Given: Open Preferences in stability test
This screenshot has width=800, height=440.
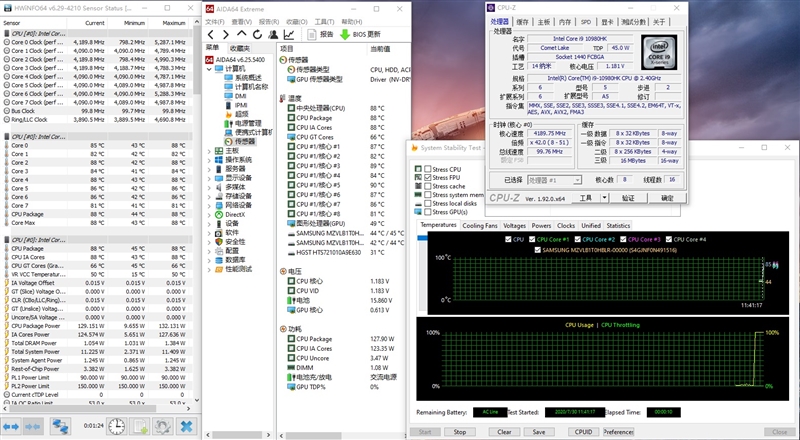Looking at the screenshot, I should (618, 432).
